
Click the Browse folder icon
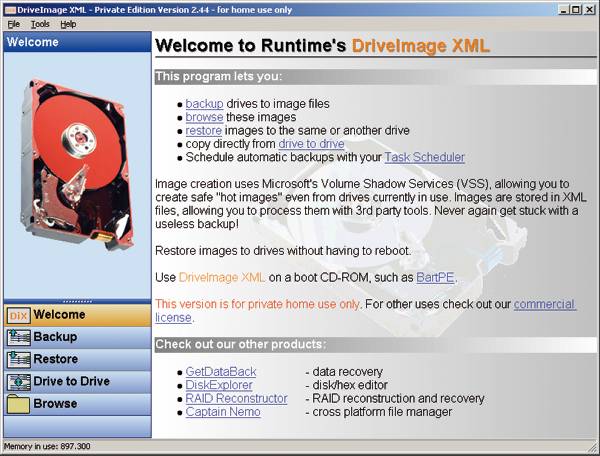18,404
